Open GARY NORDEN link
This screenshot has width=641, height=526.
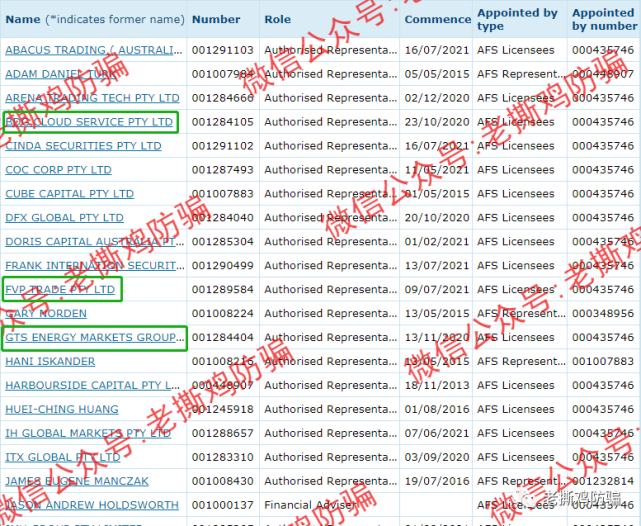click(x=46, y=313)
